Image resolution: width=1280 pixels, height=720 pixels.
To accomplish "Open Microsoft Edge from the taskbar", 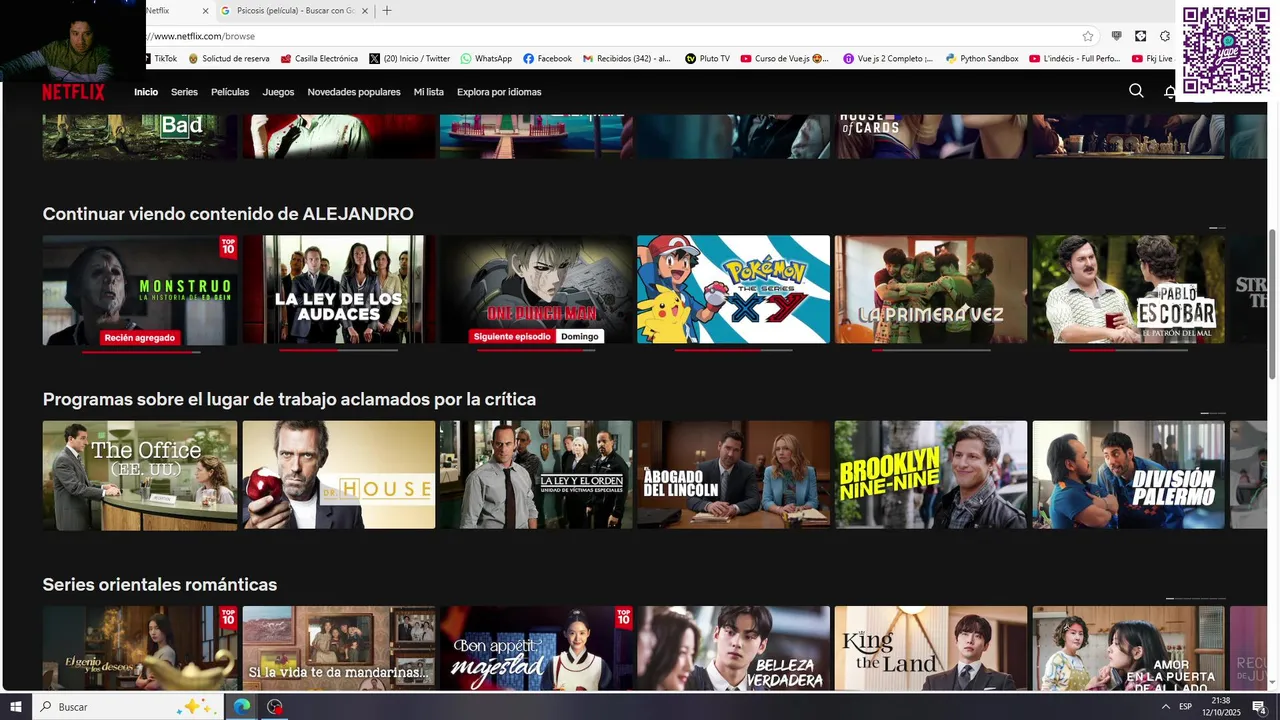I will [x=242, y=707].
